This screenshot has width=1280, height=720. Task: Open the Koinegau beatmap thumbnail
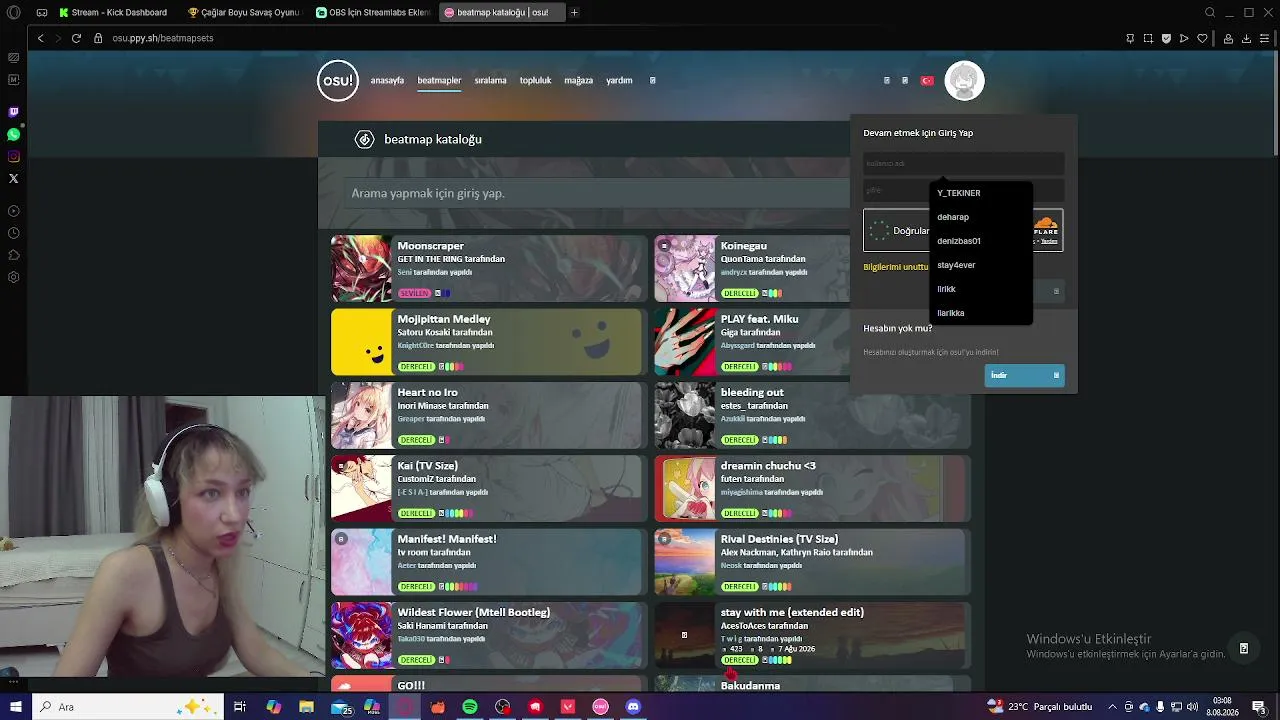coord(685,269)
